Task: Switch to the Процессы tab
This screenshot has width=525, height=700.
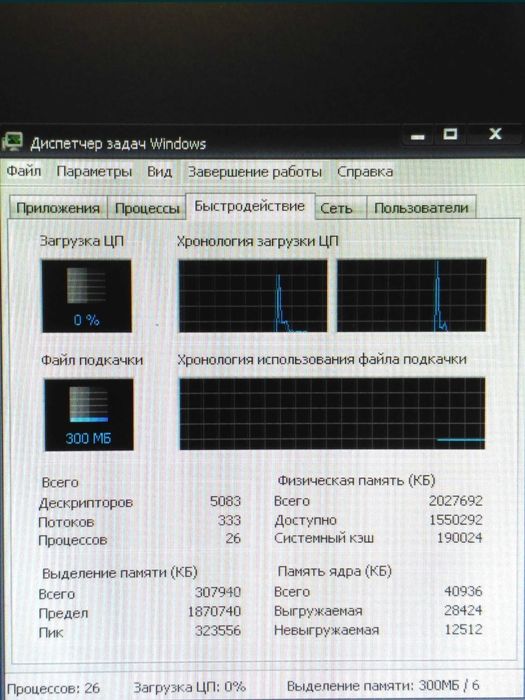Action: (147, 208)
